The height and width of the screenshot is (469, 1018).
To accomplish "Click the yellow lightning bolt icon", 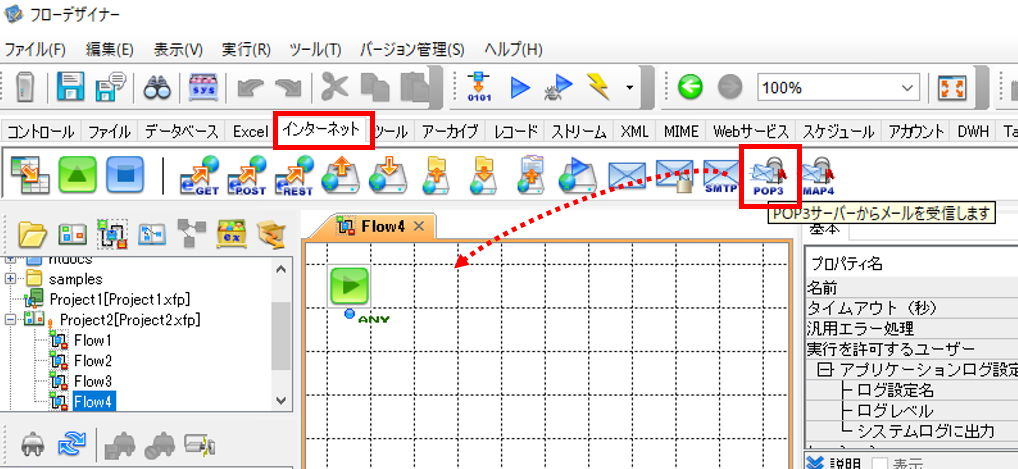I will pyautogui.click(x=598, y=87).
